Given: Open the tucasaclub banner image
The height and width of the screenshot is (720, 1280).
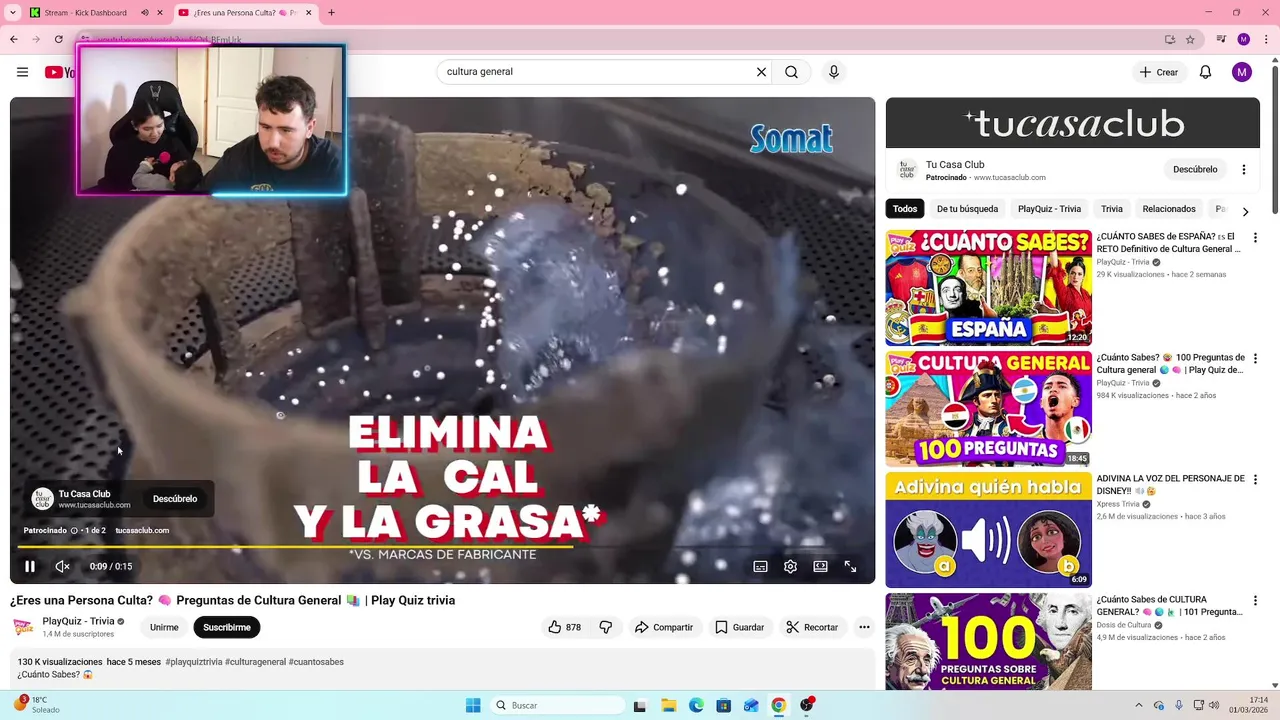Looking at the screenshot, I should click(x=1072, y=123).
